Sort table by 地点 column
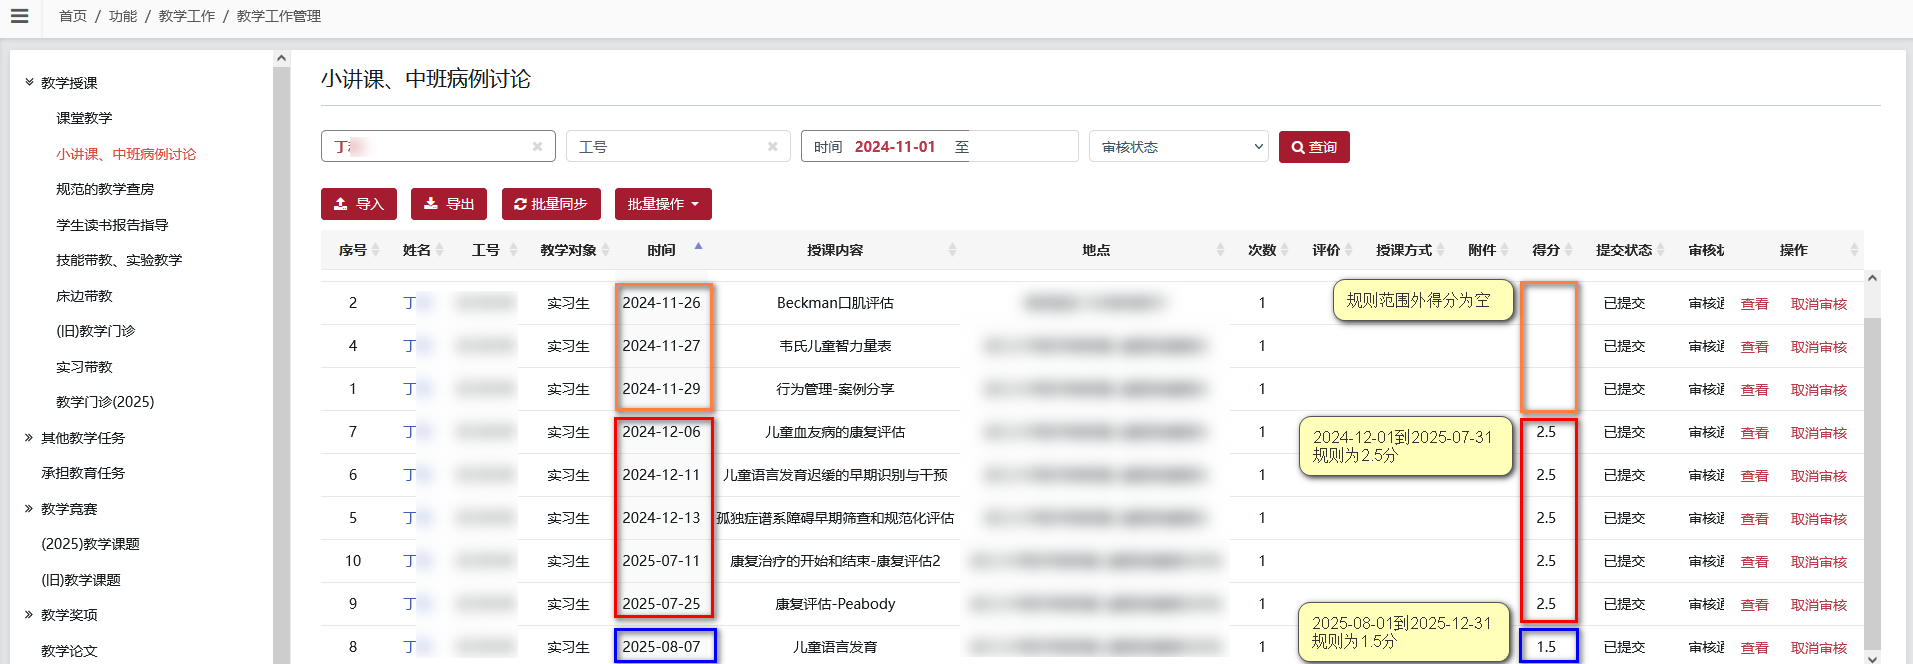Screen dimensions: 1913x664 pyautogui.click(x=1220, y=250)
